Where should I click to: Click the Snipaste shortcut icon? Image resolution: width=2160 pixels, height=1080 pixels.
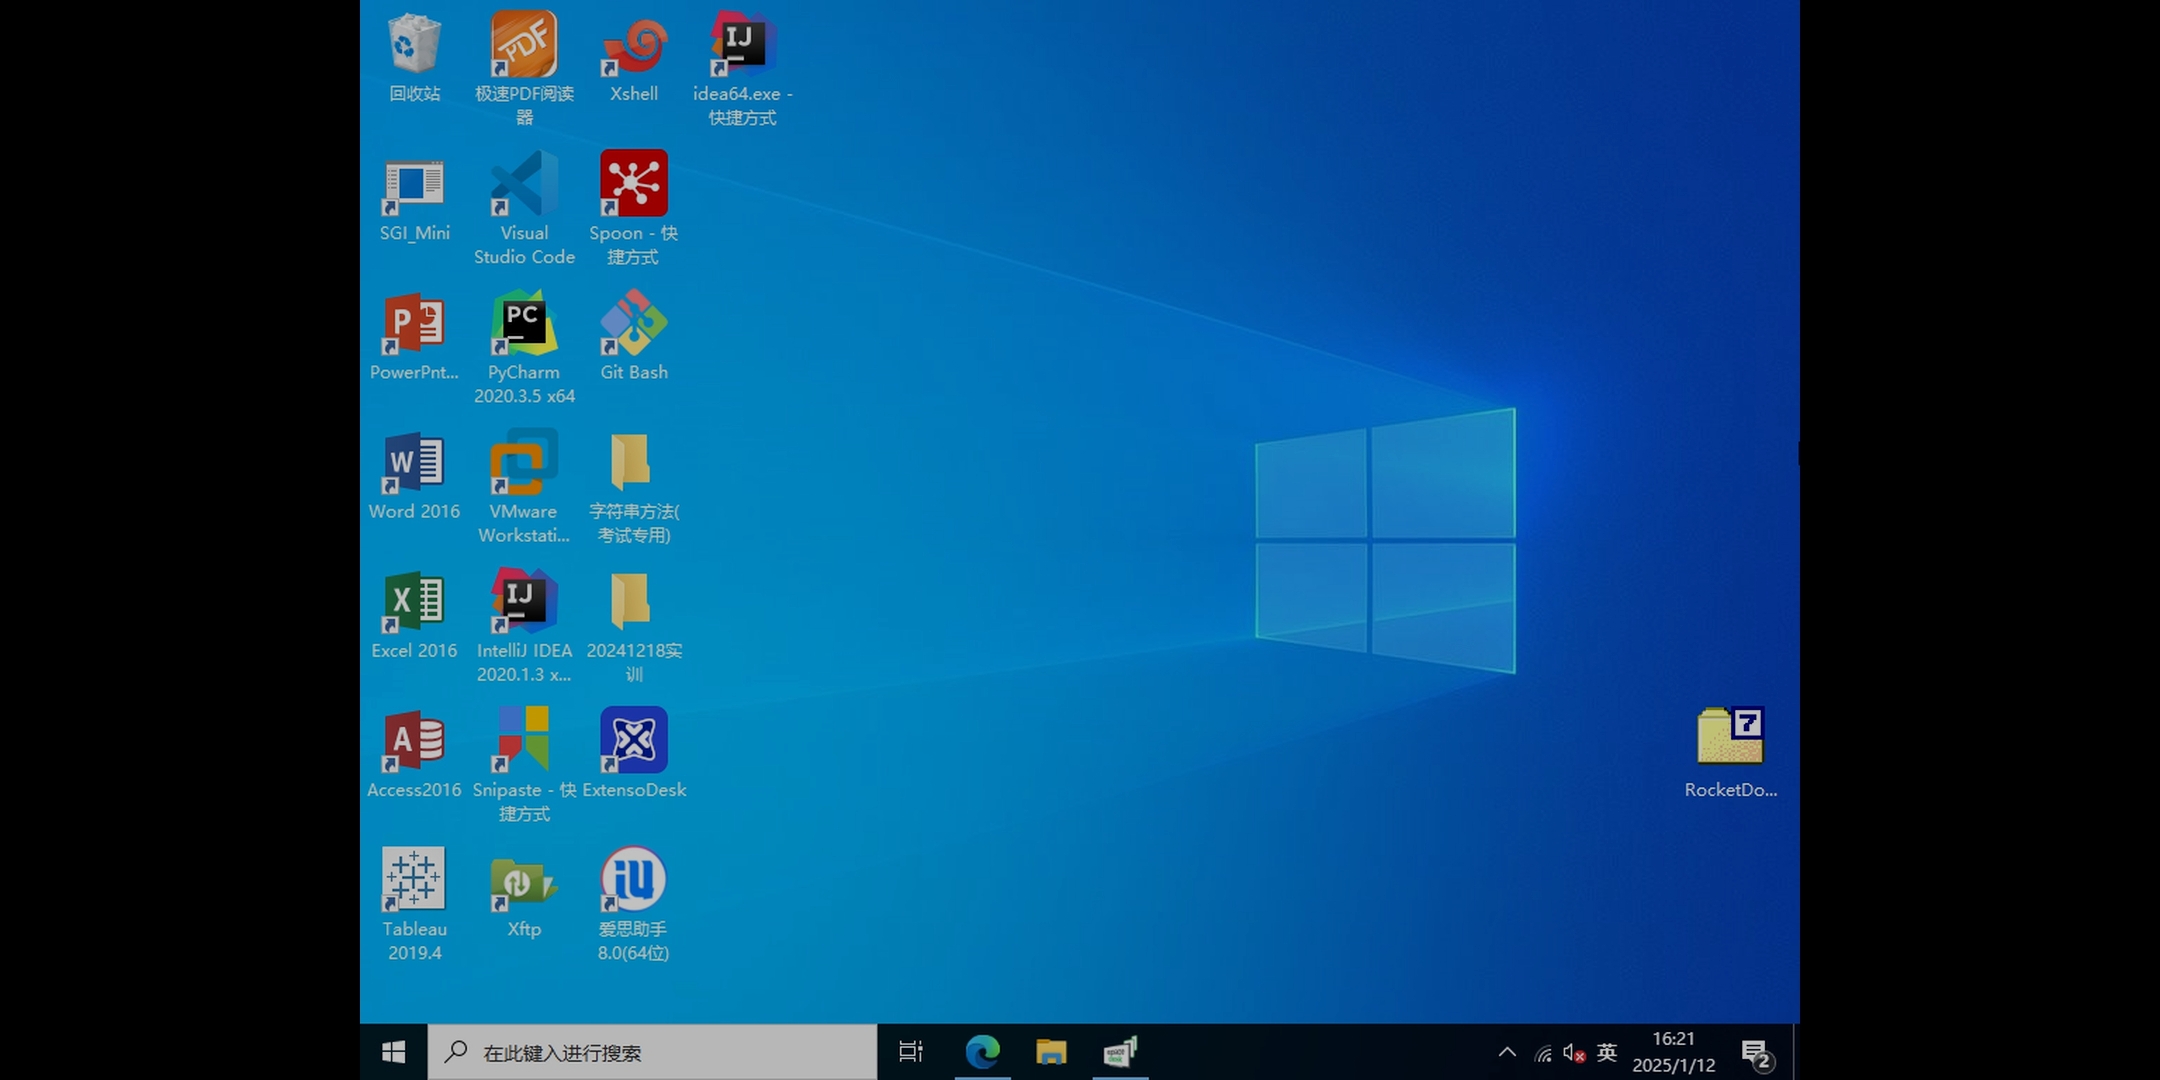point(524,741)
